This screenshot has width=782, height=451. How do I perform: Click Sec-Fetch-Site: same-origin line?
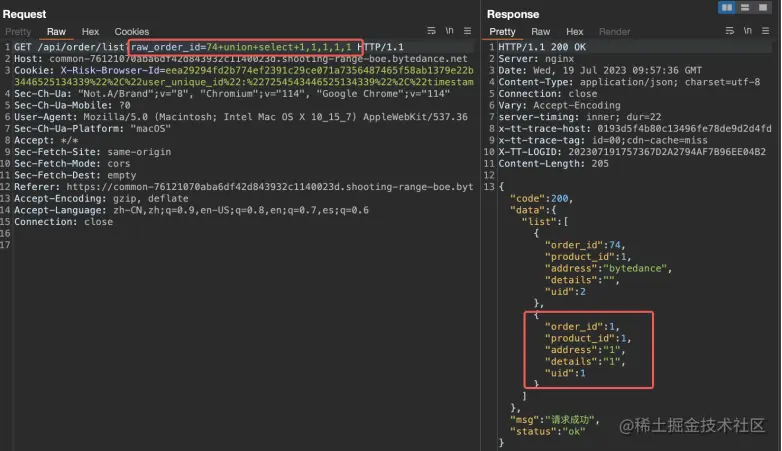(x=92, y=152)
